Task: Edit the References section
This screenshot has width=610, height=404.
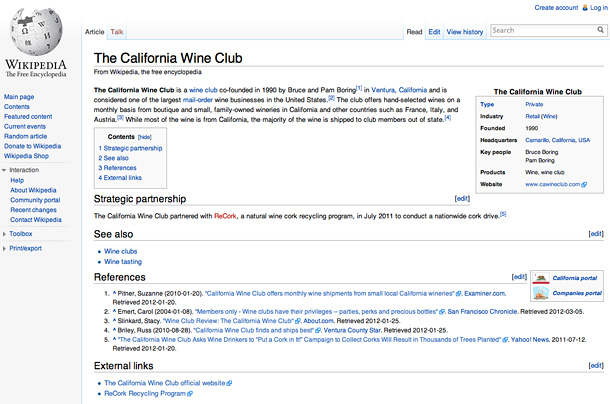Action: [519, 277]
